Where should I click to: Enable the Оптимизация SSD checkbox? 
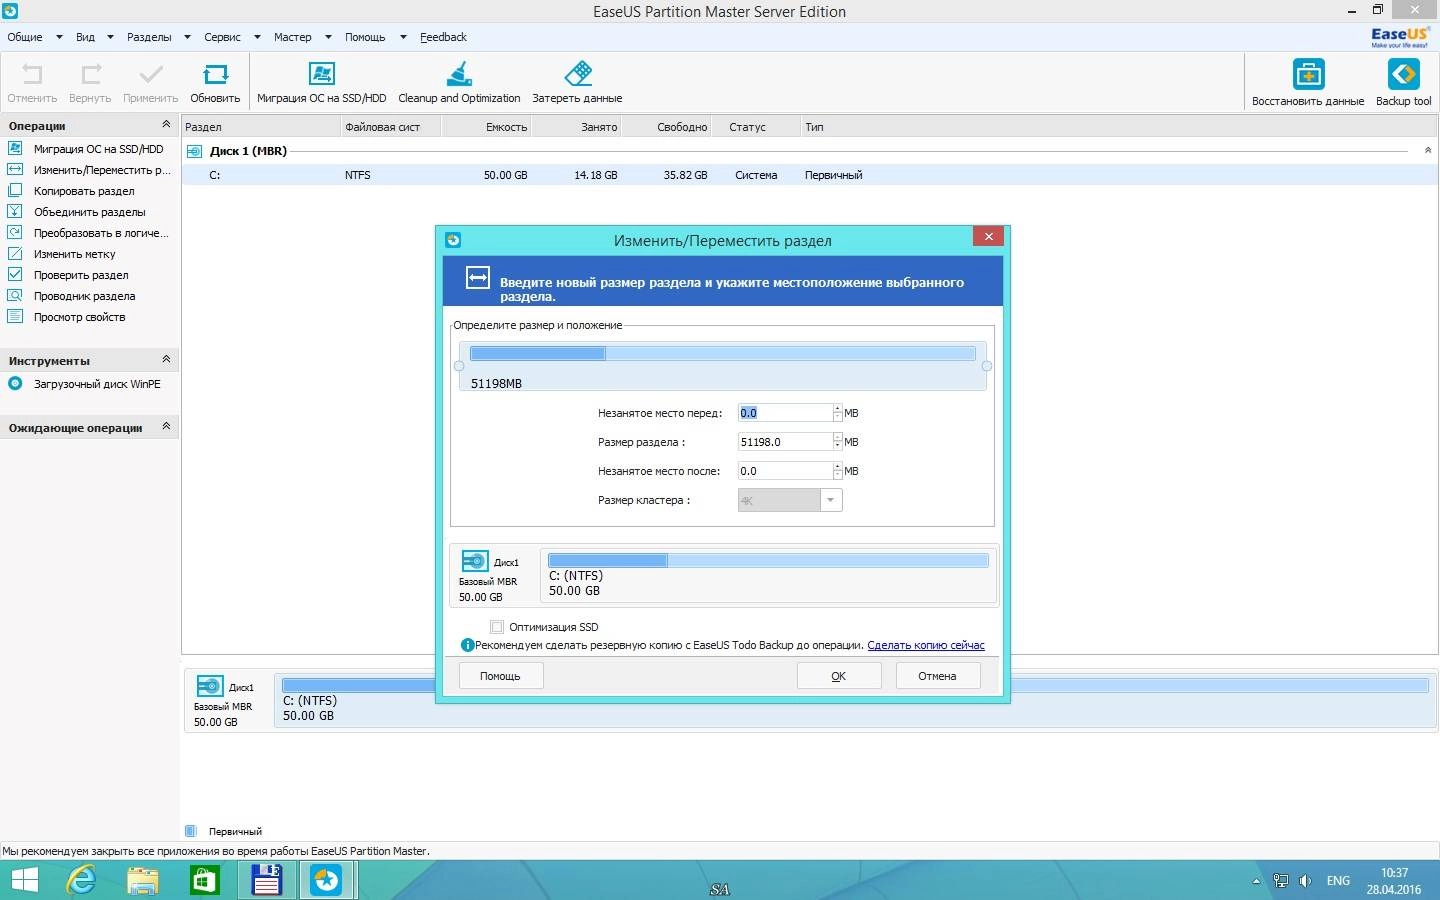pos(497,627)
